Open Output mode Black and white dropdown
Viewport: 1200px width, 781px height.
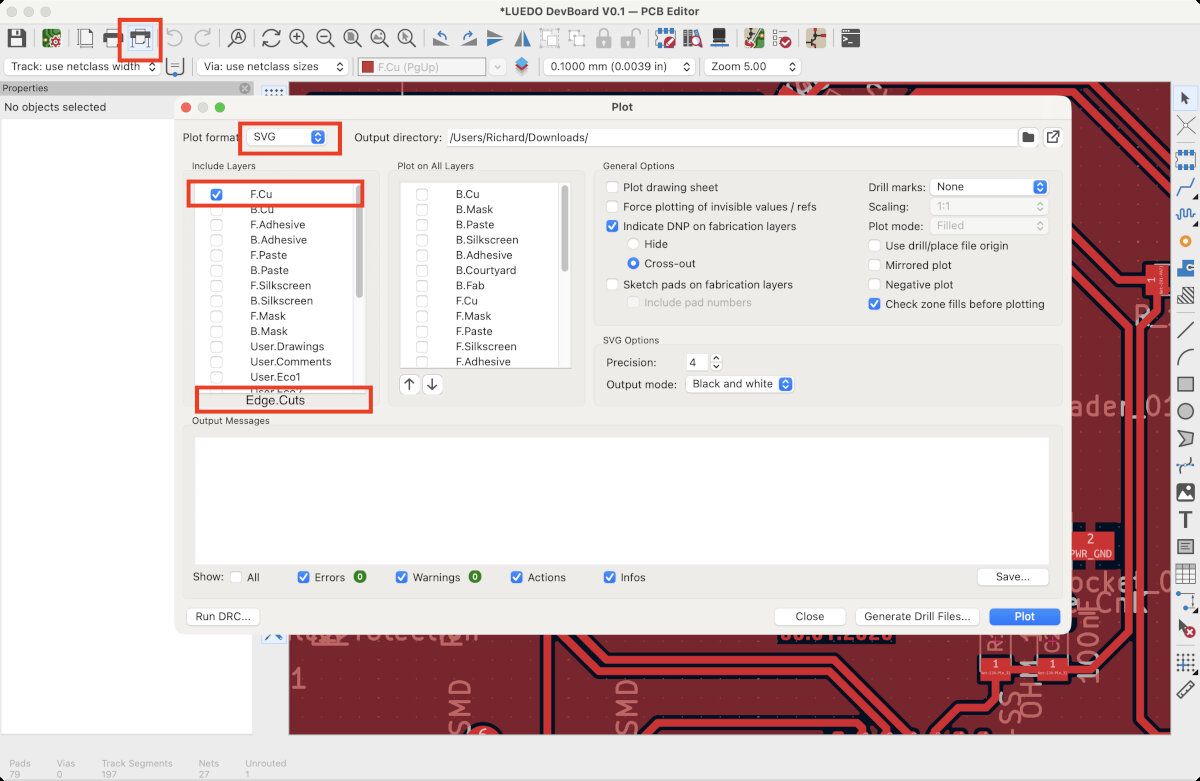coord(739,384)
